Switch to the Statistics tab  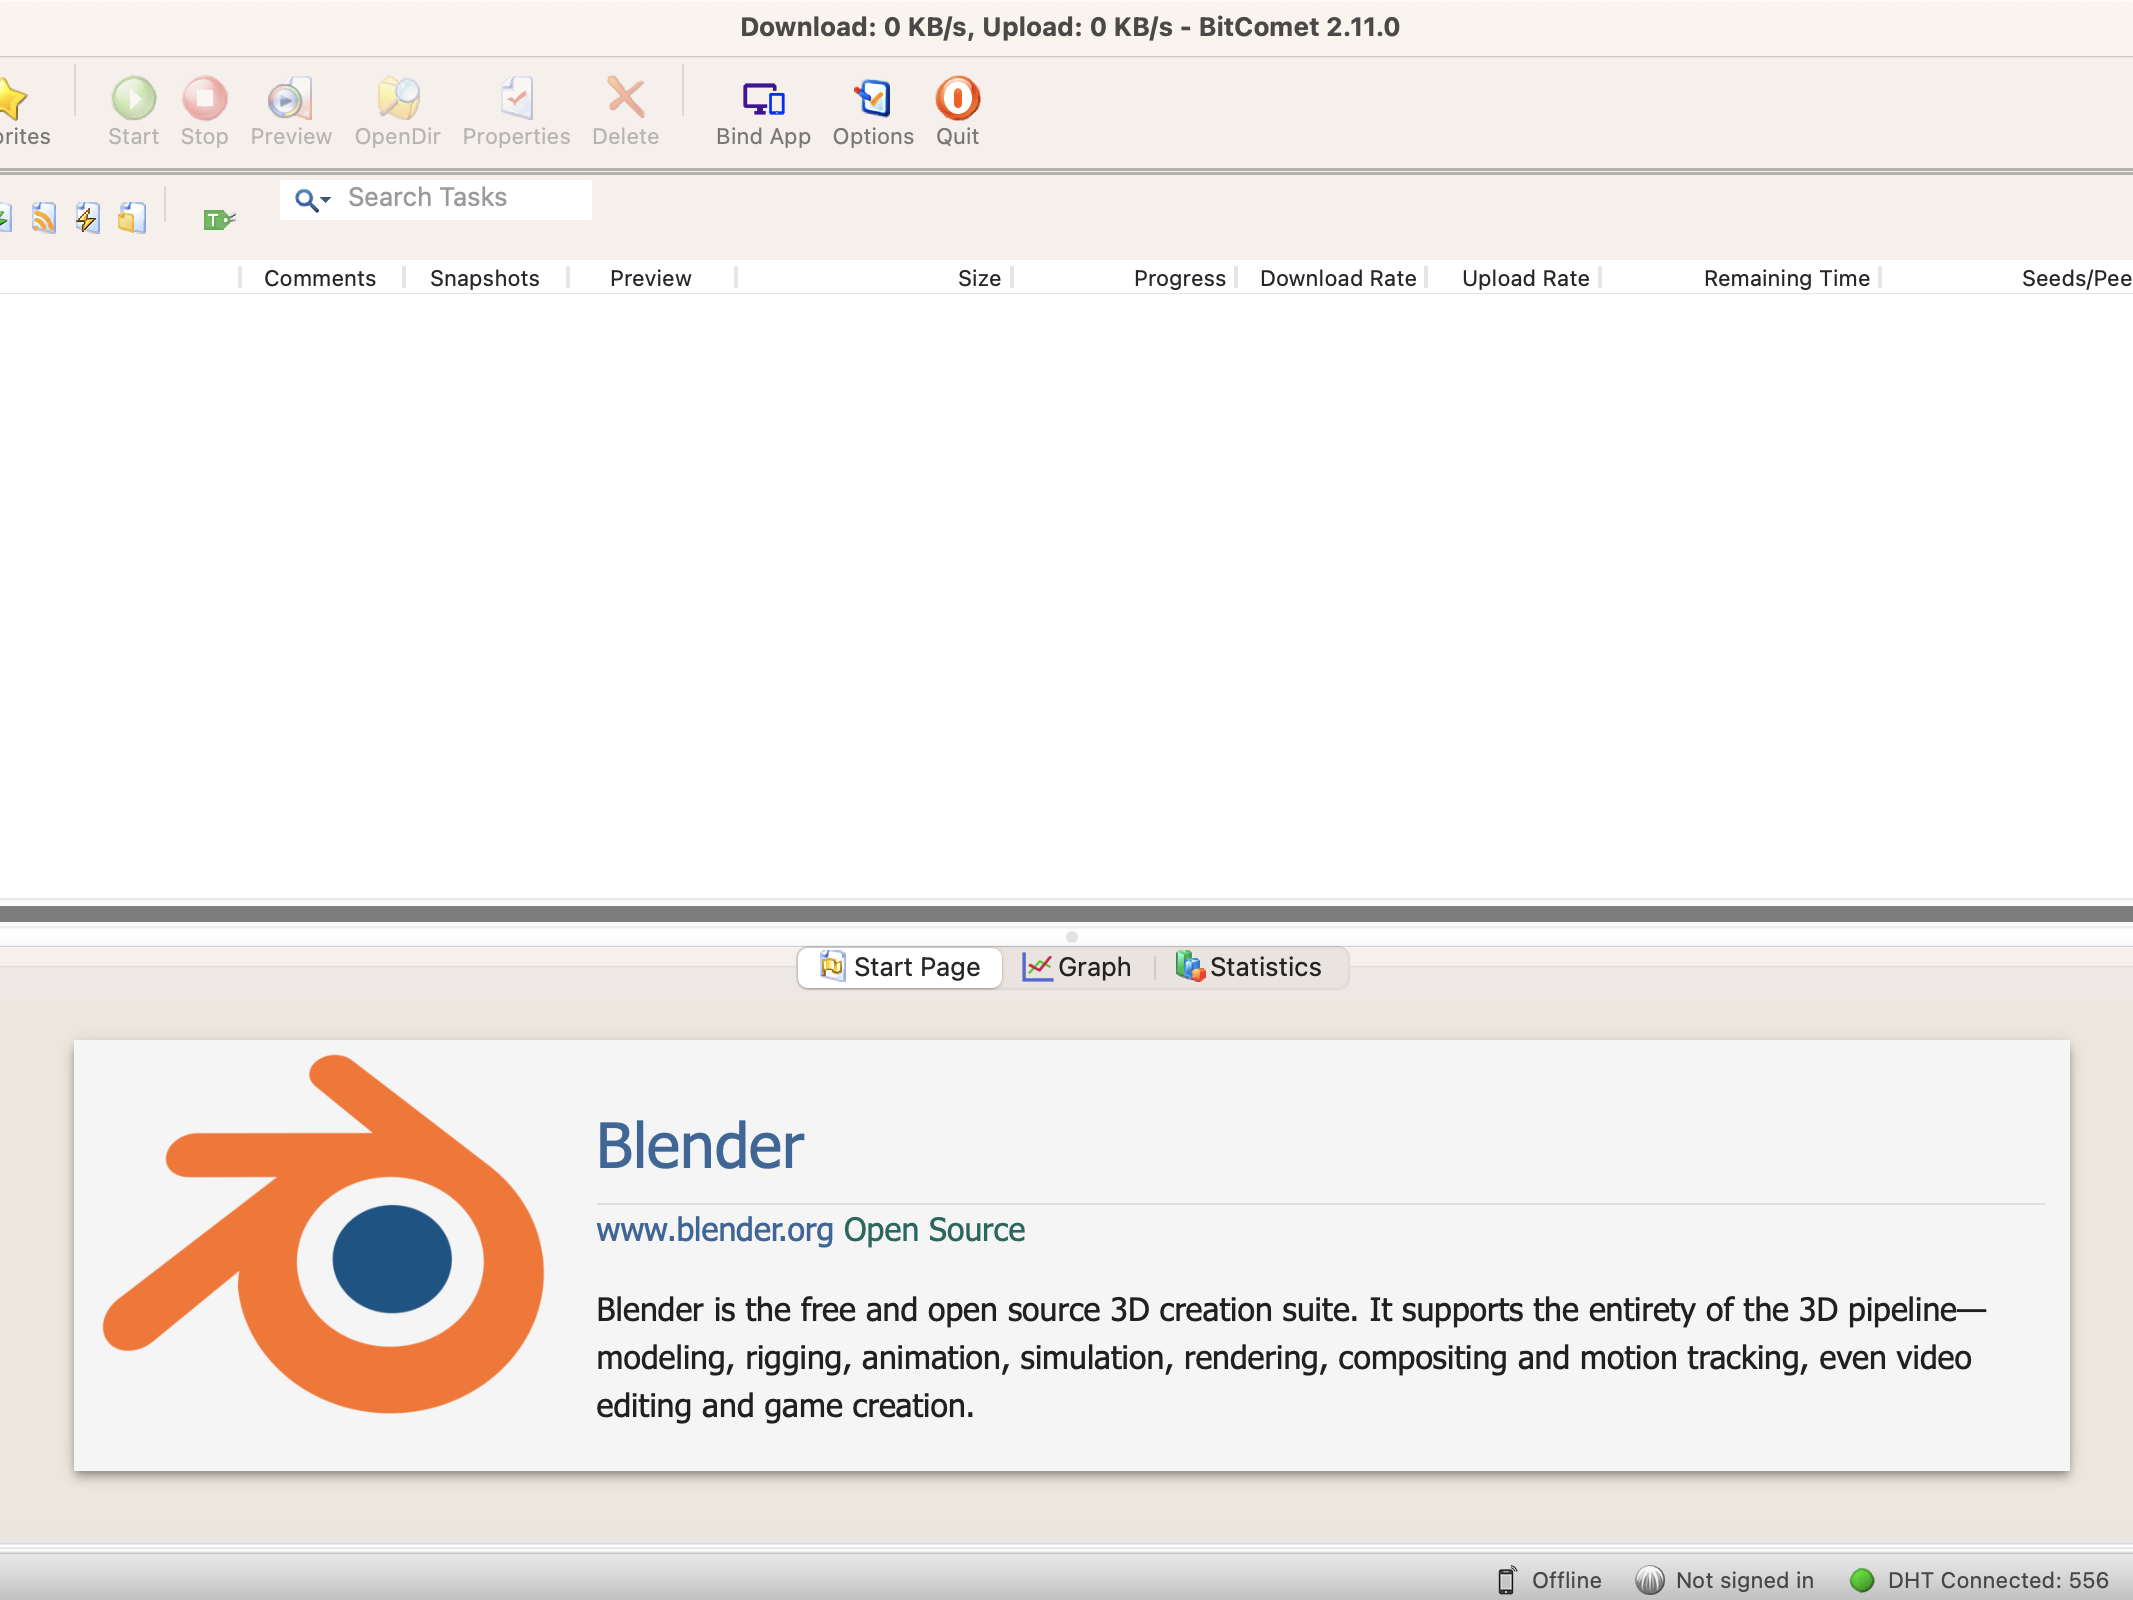pos(1249,967)
